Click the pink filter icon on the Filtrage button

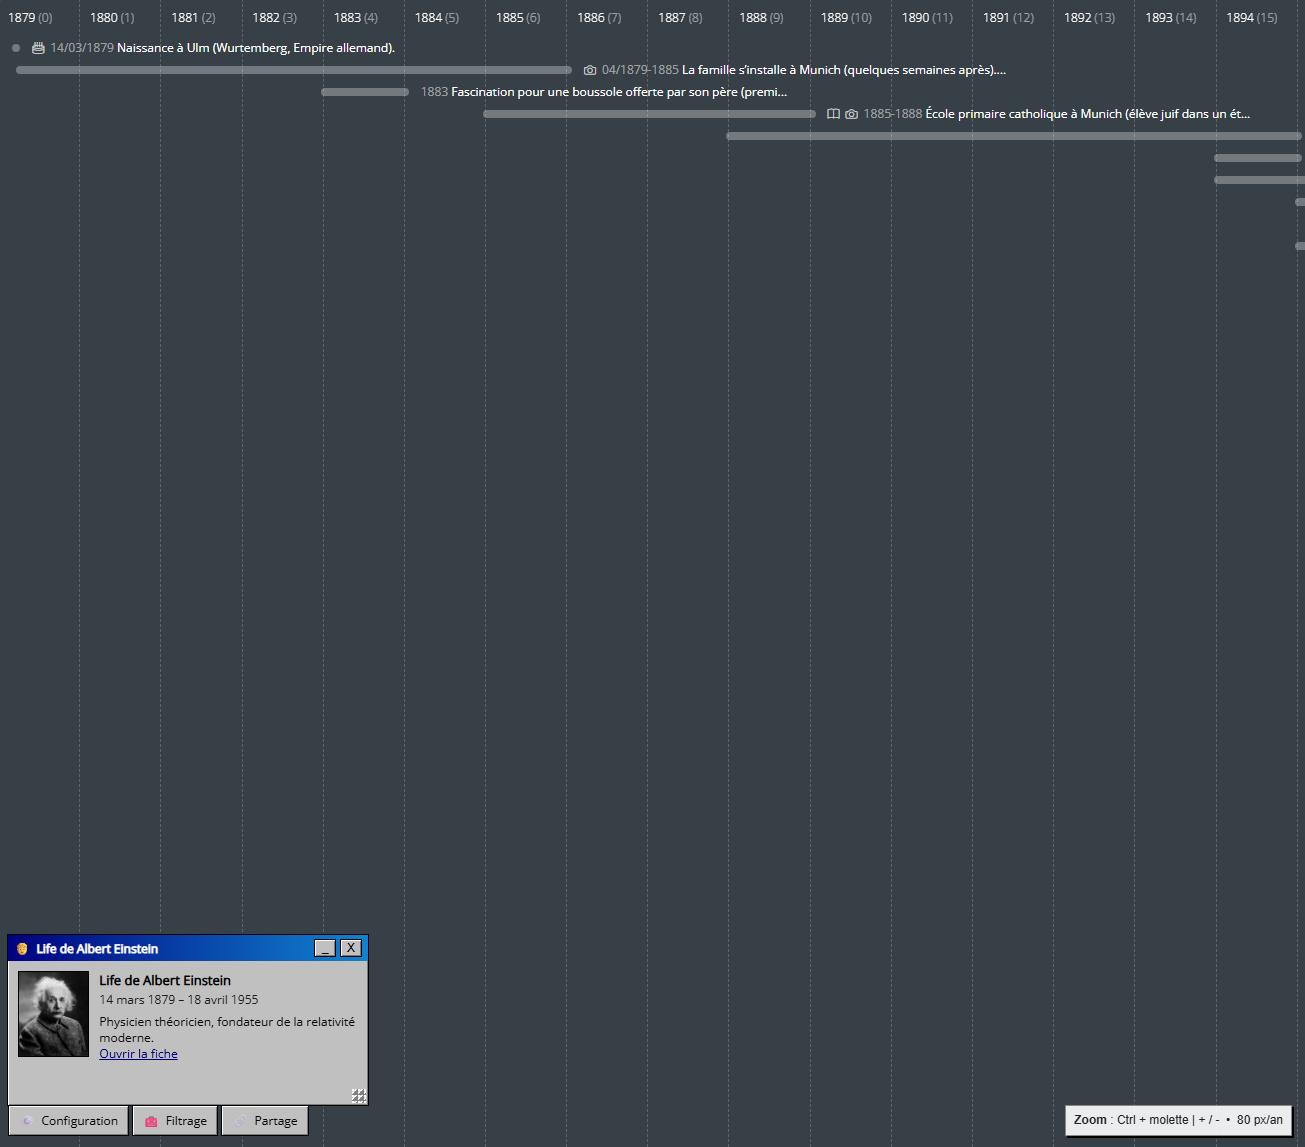[x=150, y=1120]
